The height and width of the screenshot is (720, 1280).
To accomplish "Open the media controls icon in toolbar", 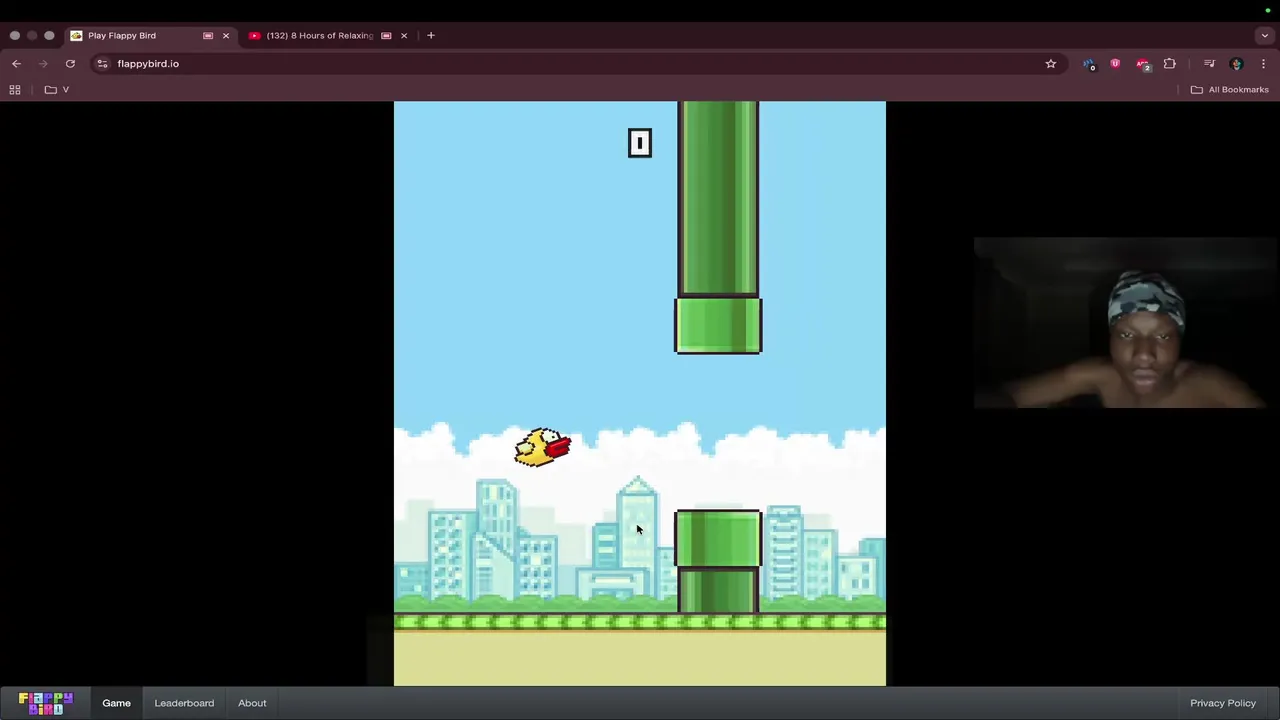I will 1209,63.
